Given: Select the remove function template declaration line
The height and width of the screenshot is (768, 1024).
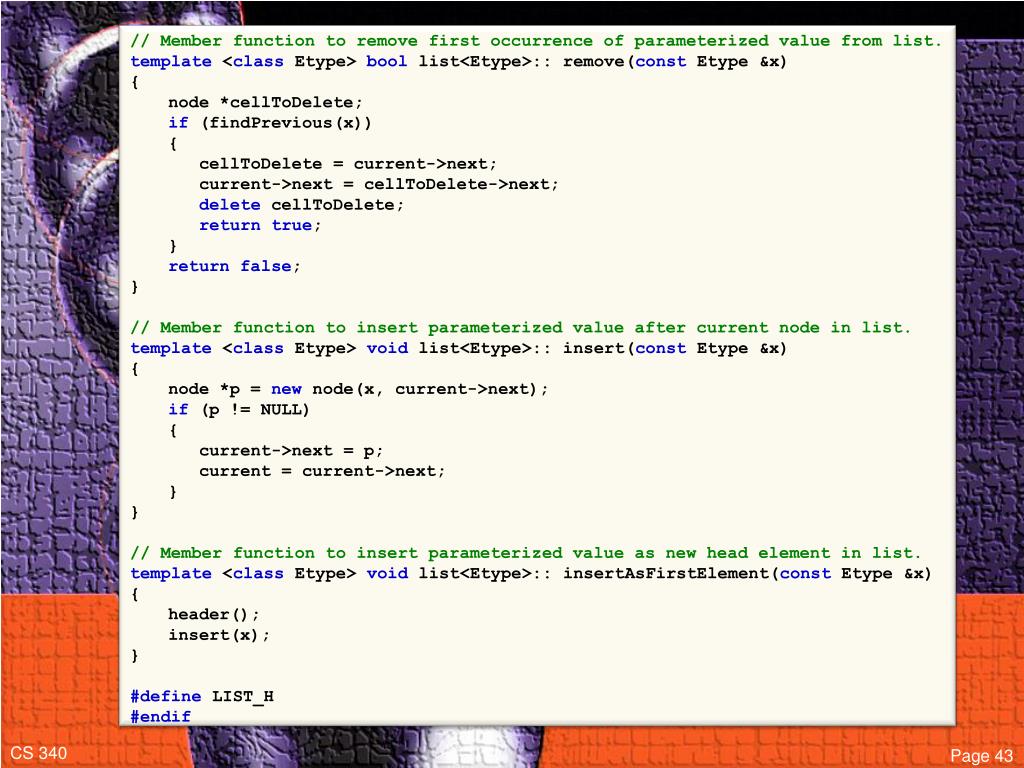Looking at the screenshot, I should [458, 62].
